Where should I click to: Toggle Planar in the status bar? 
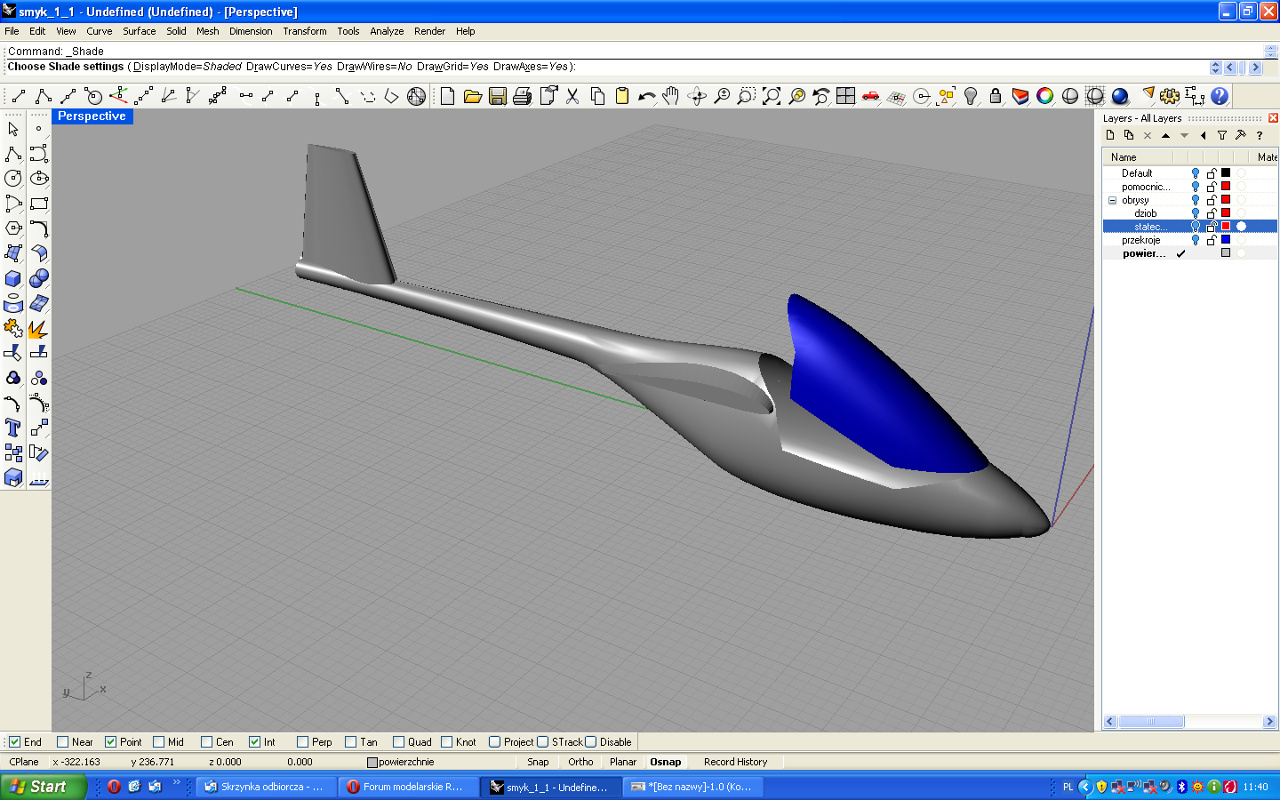(623, 762)
